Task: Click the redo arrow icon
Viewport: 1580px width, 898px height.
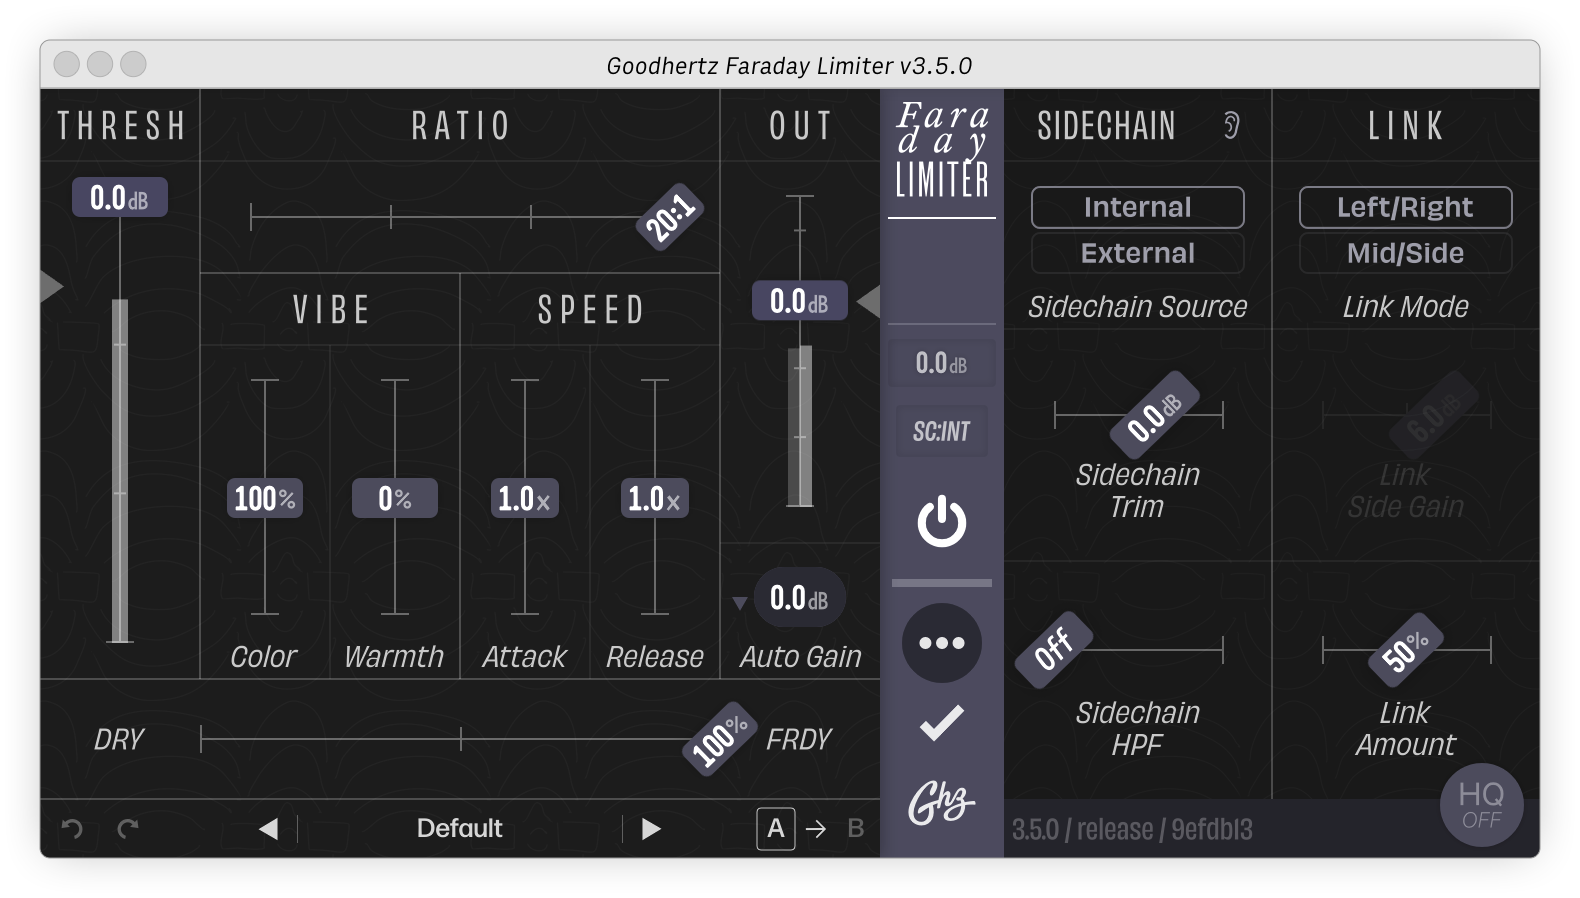Action: pyautogui.click(x=128, y=828)
